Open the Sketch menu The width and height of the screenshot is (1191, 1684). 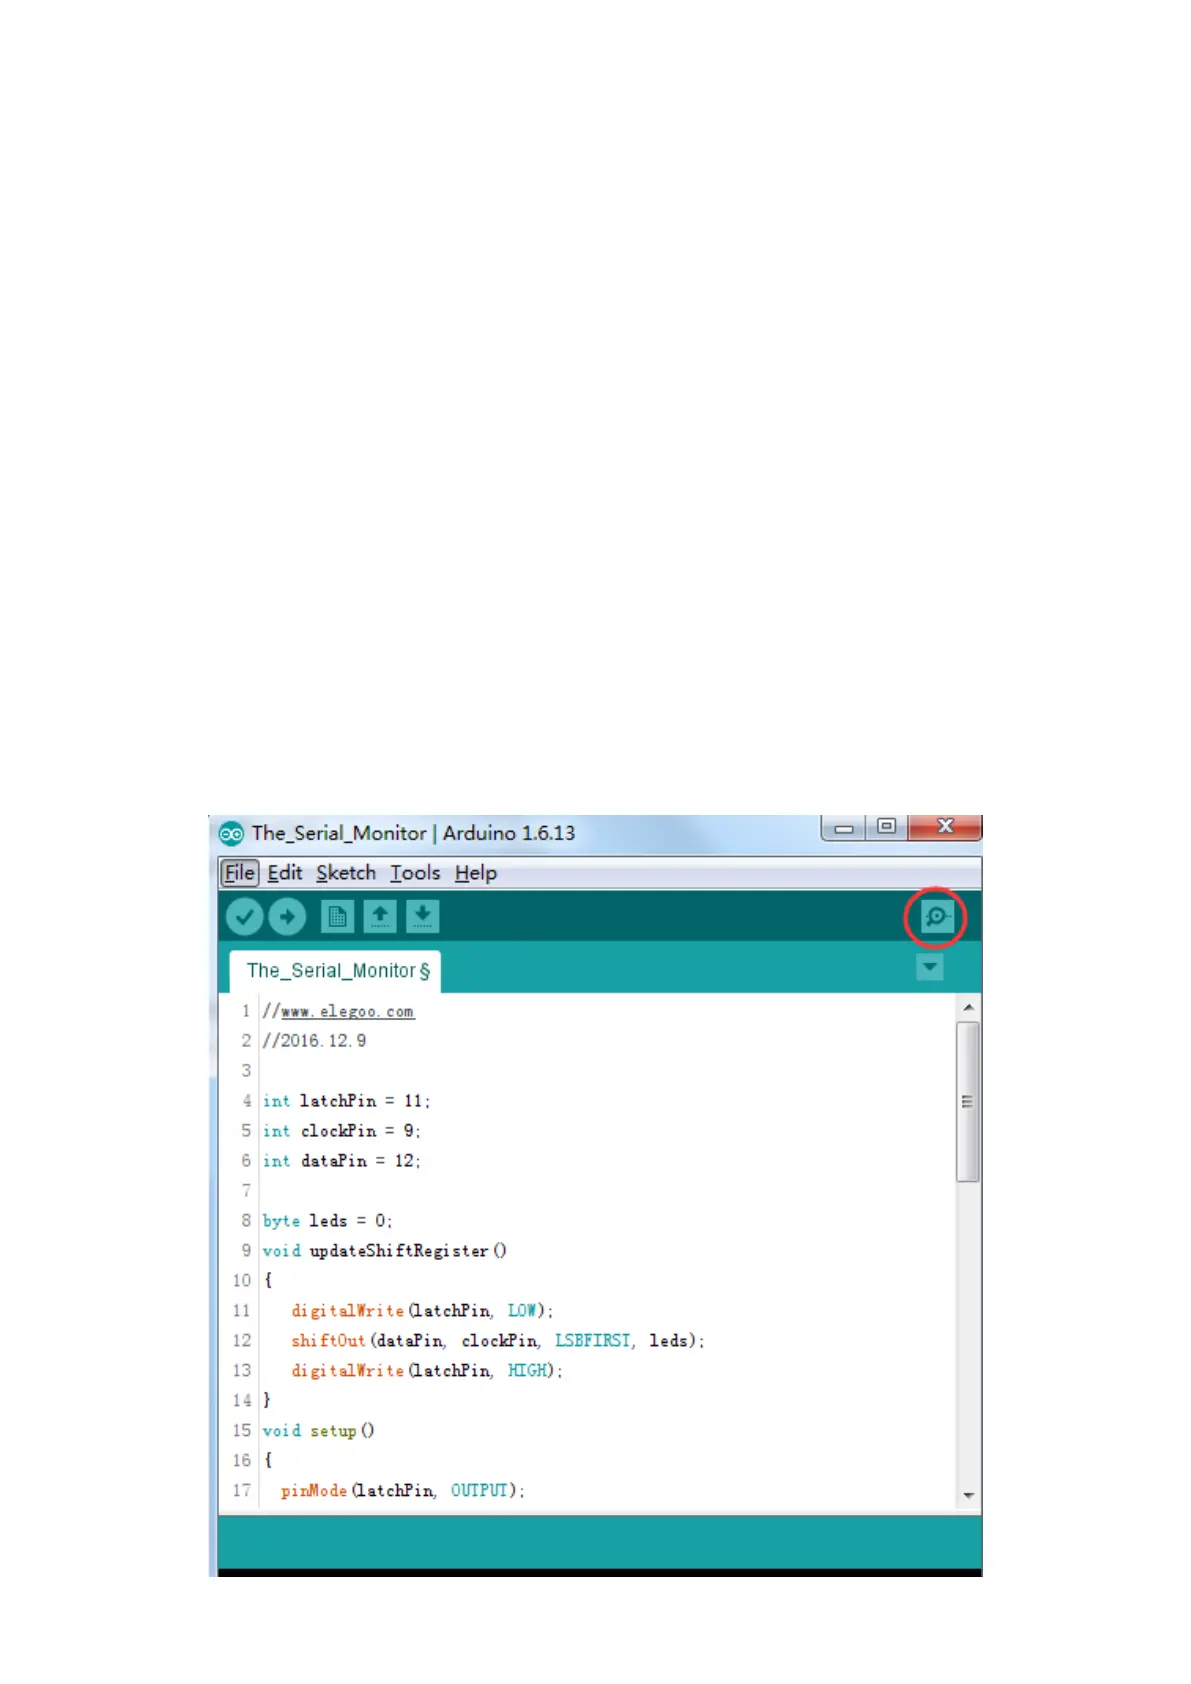[346, 873]
